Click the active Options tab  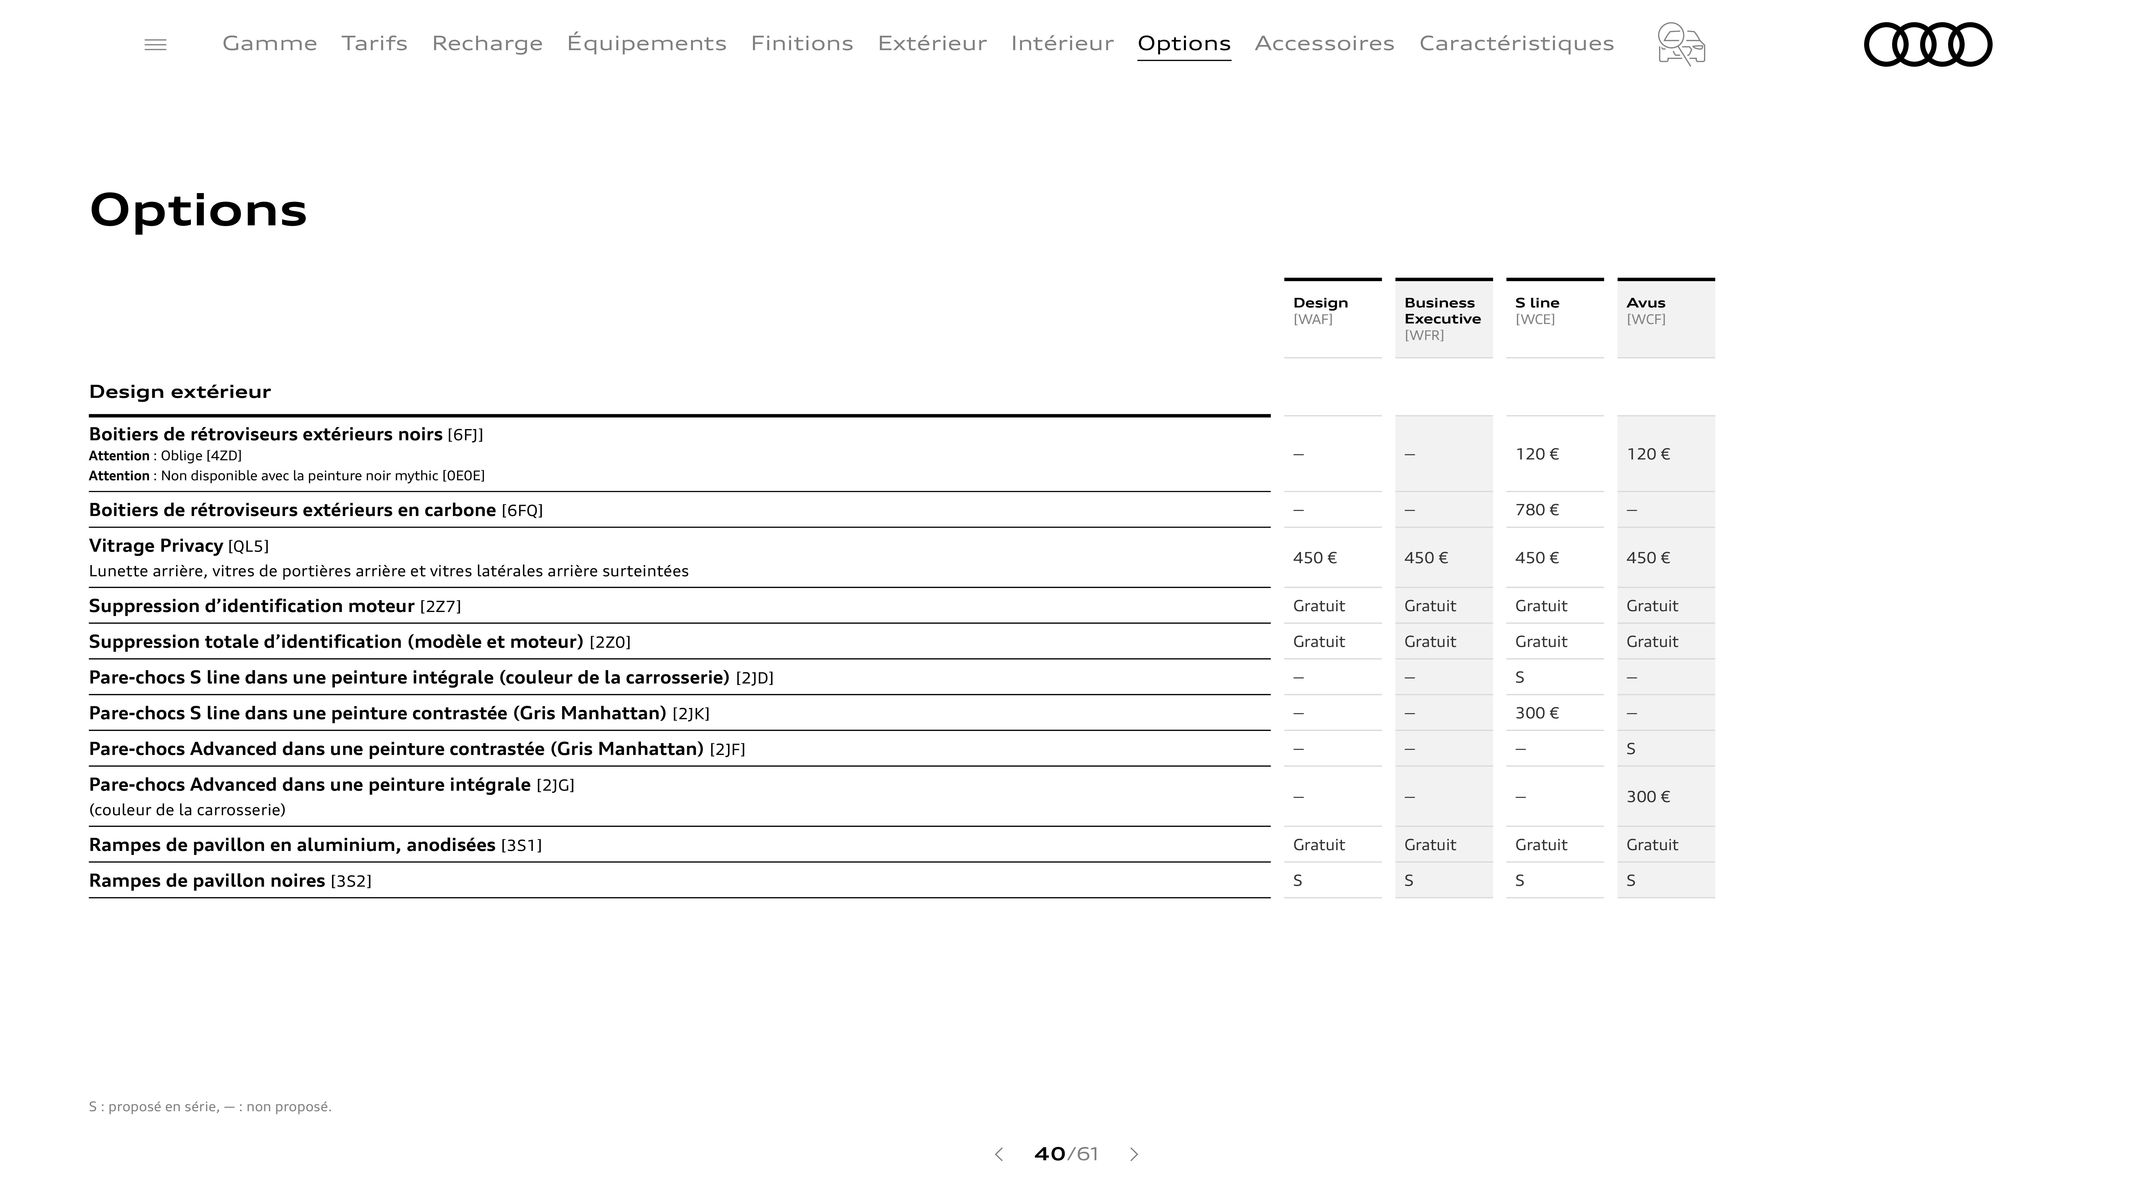coord(1184,44)
